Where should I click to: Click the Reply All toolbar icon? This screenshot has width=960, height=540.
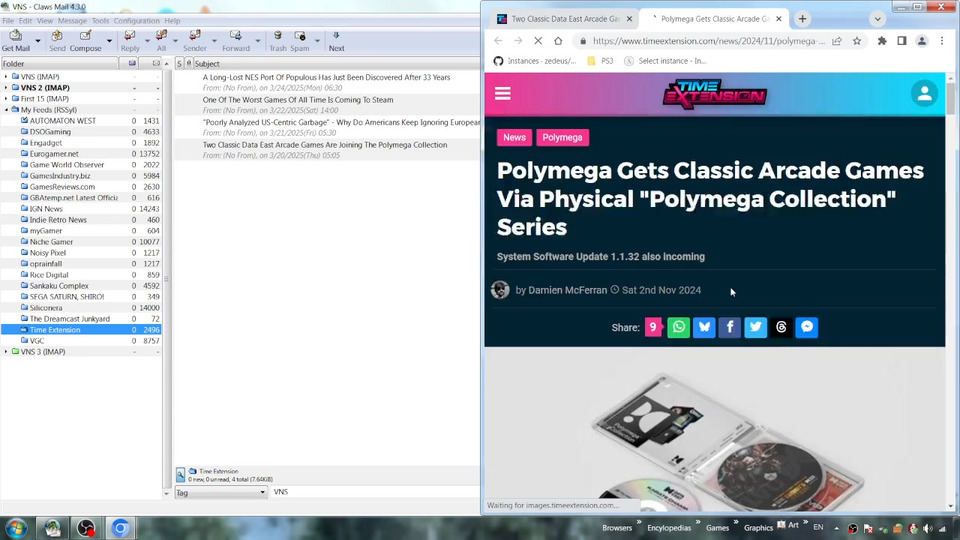click(161, 36)
